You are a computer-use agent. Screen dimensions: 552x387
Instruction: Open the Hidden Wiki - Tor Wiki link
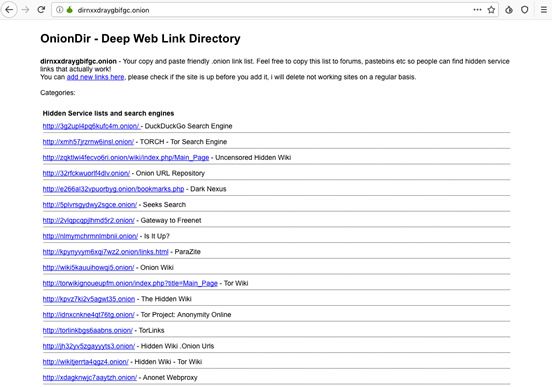click(x=86, y=362)
